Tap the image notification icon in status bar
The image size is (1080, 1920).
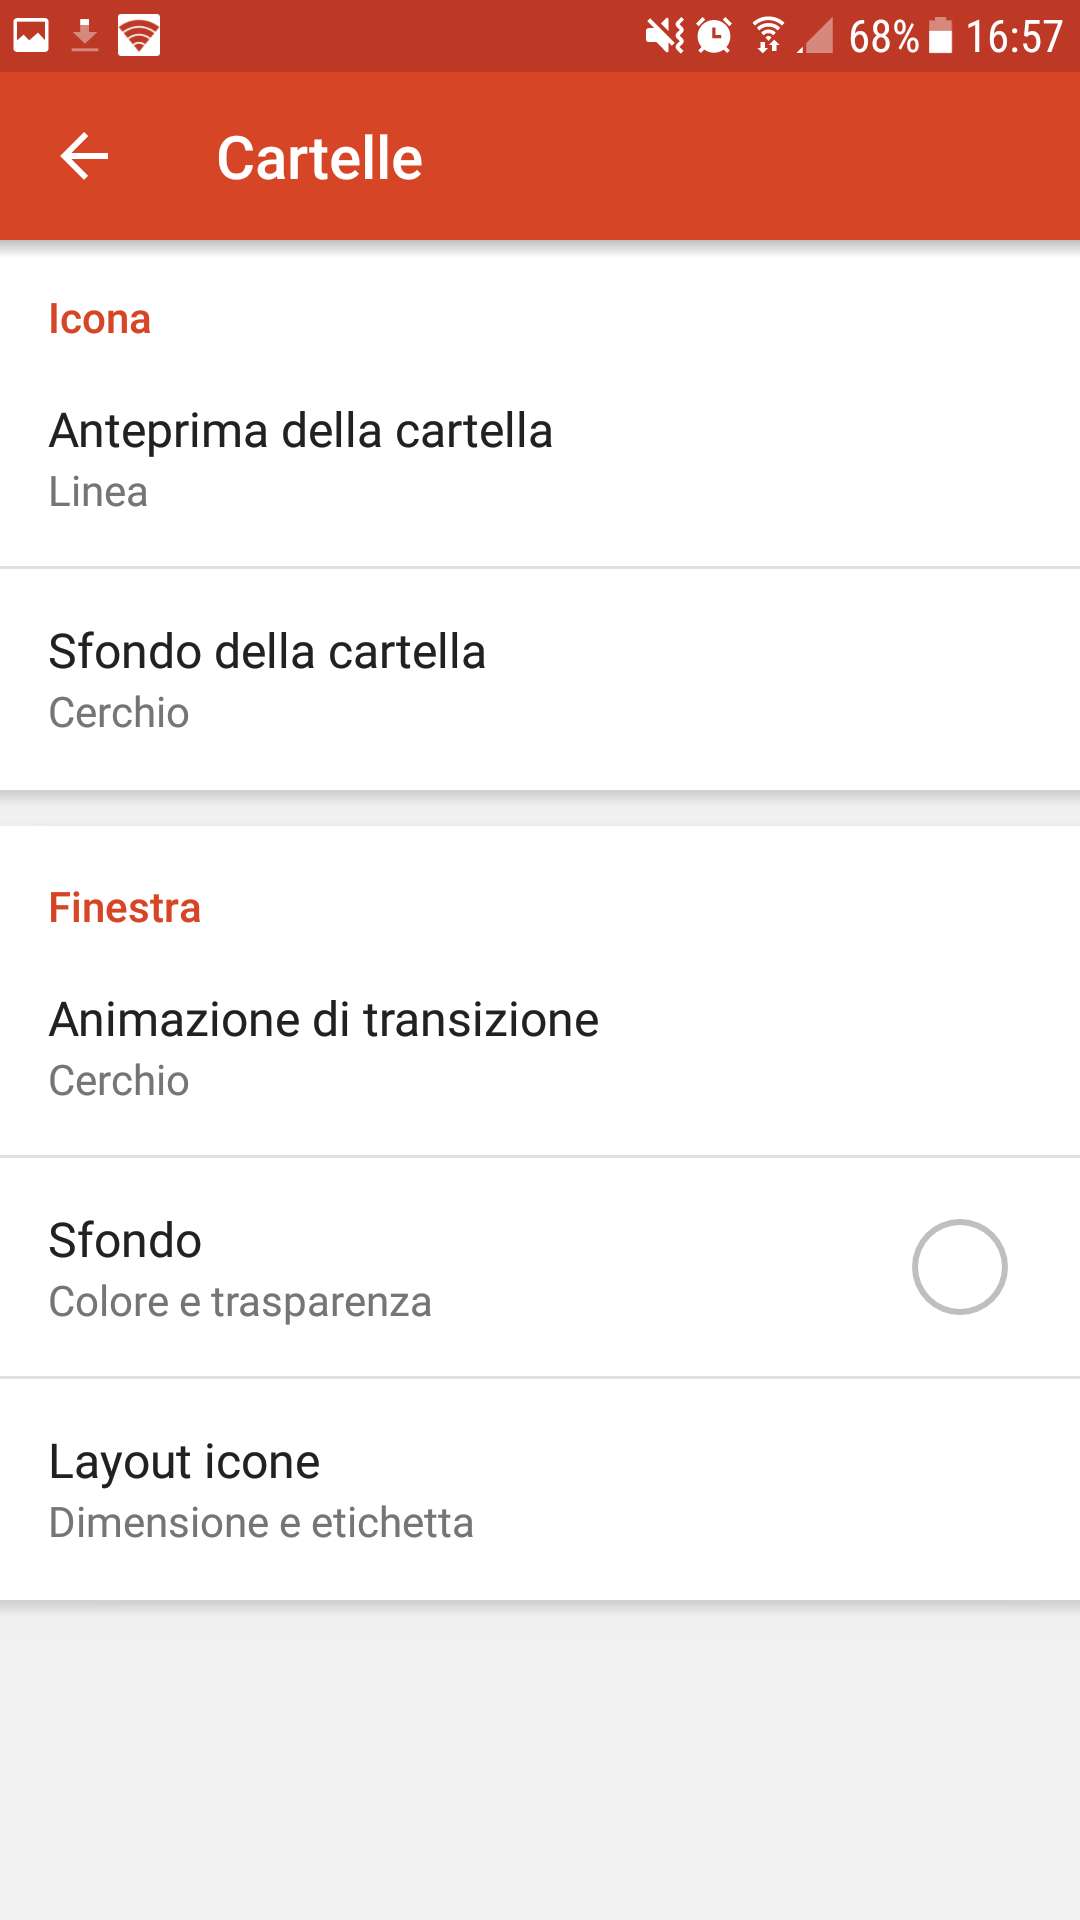coord(31,36)
